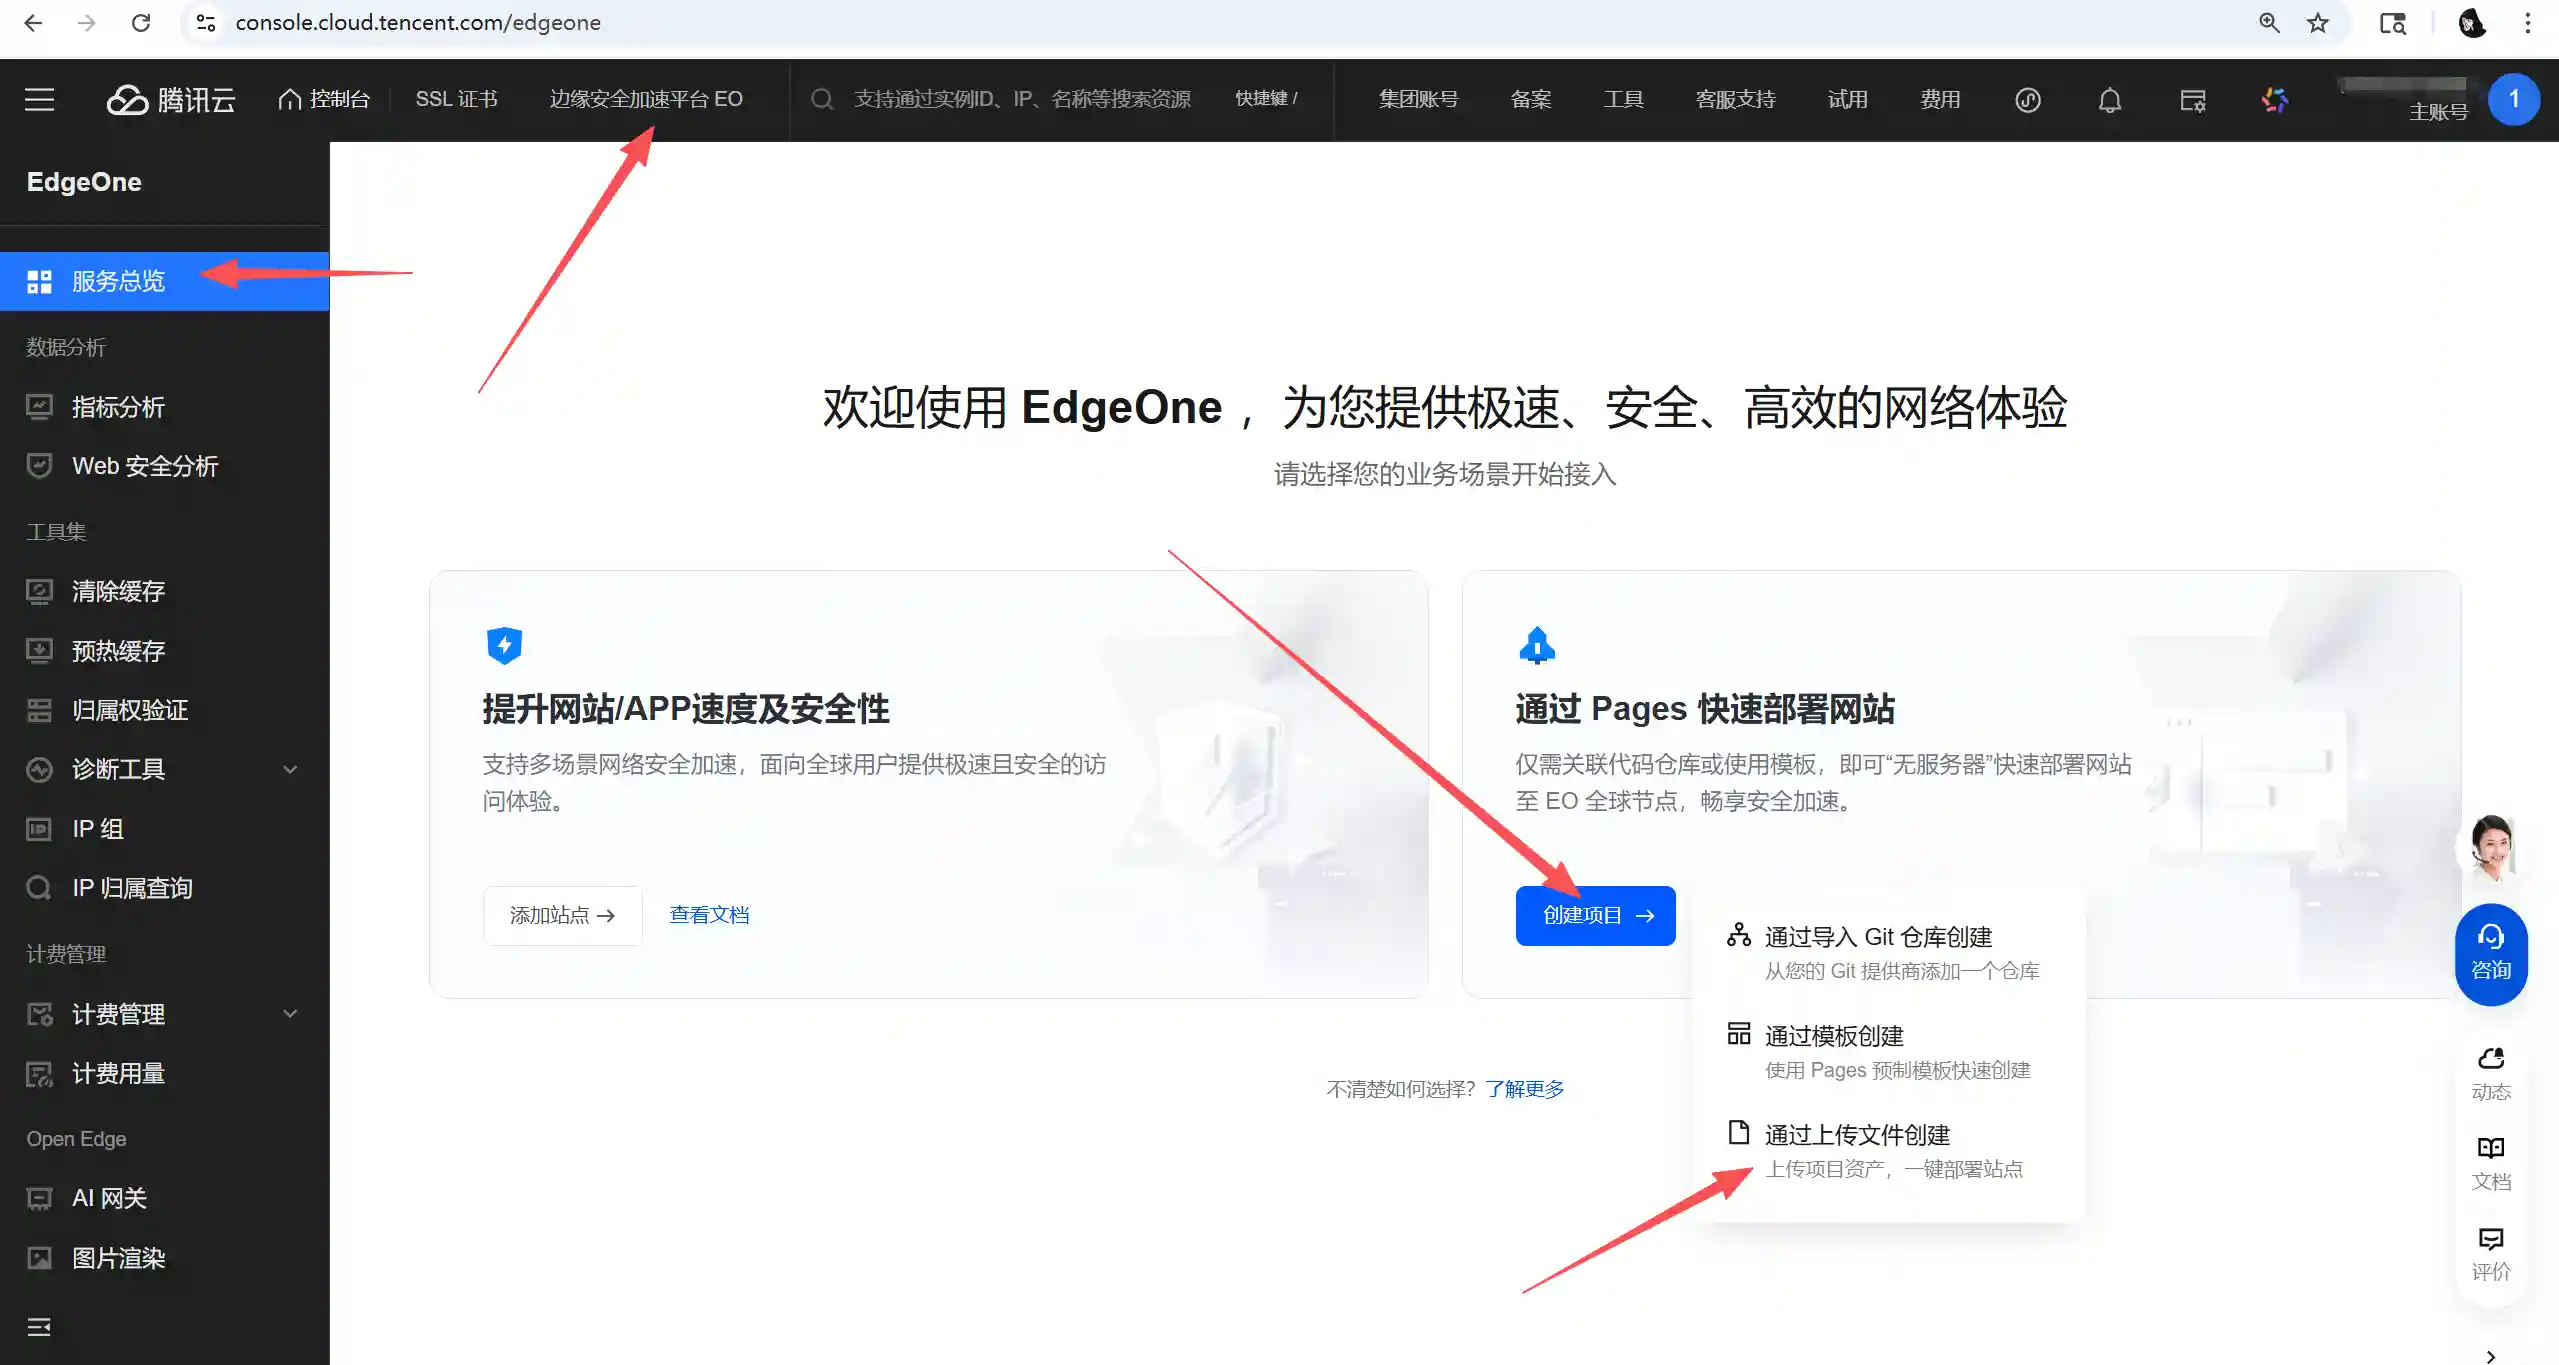Click IP 归属查询 magnifier icon
The image size is (2559, 1365).
click(x=39, y=888)
